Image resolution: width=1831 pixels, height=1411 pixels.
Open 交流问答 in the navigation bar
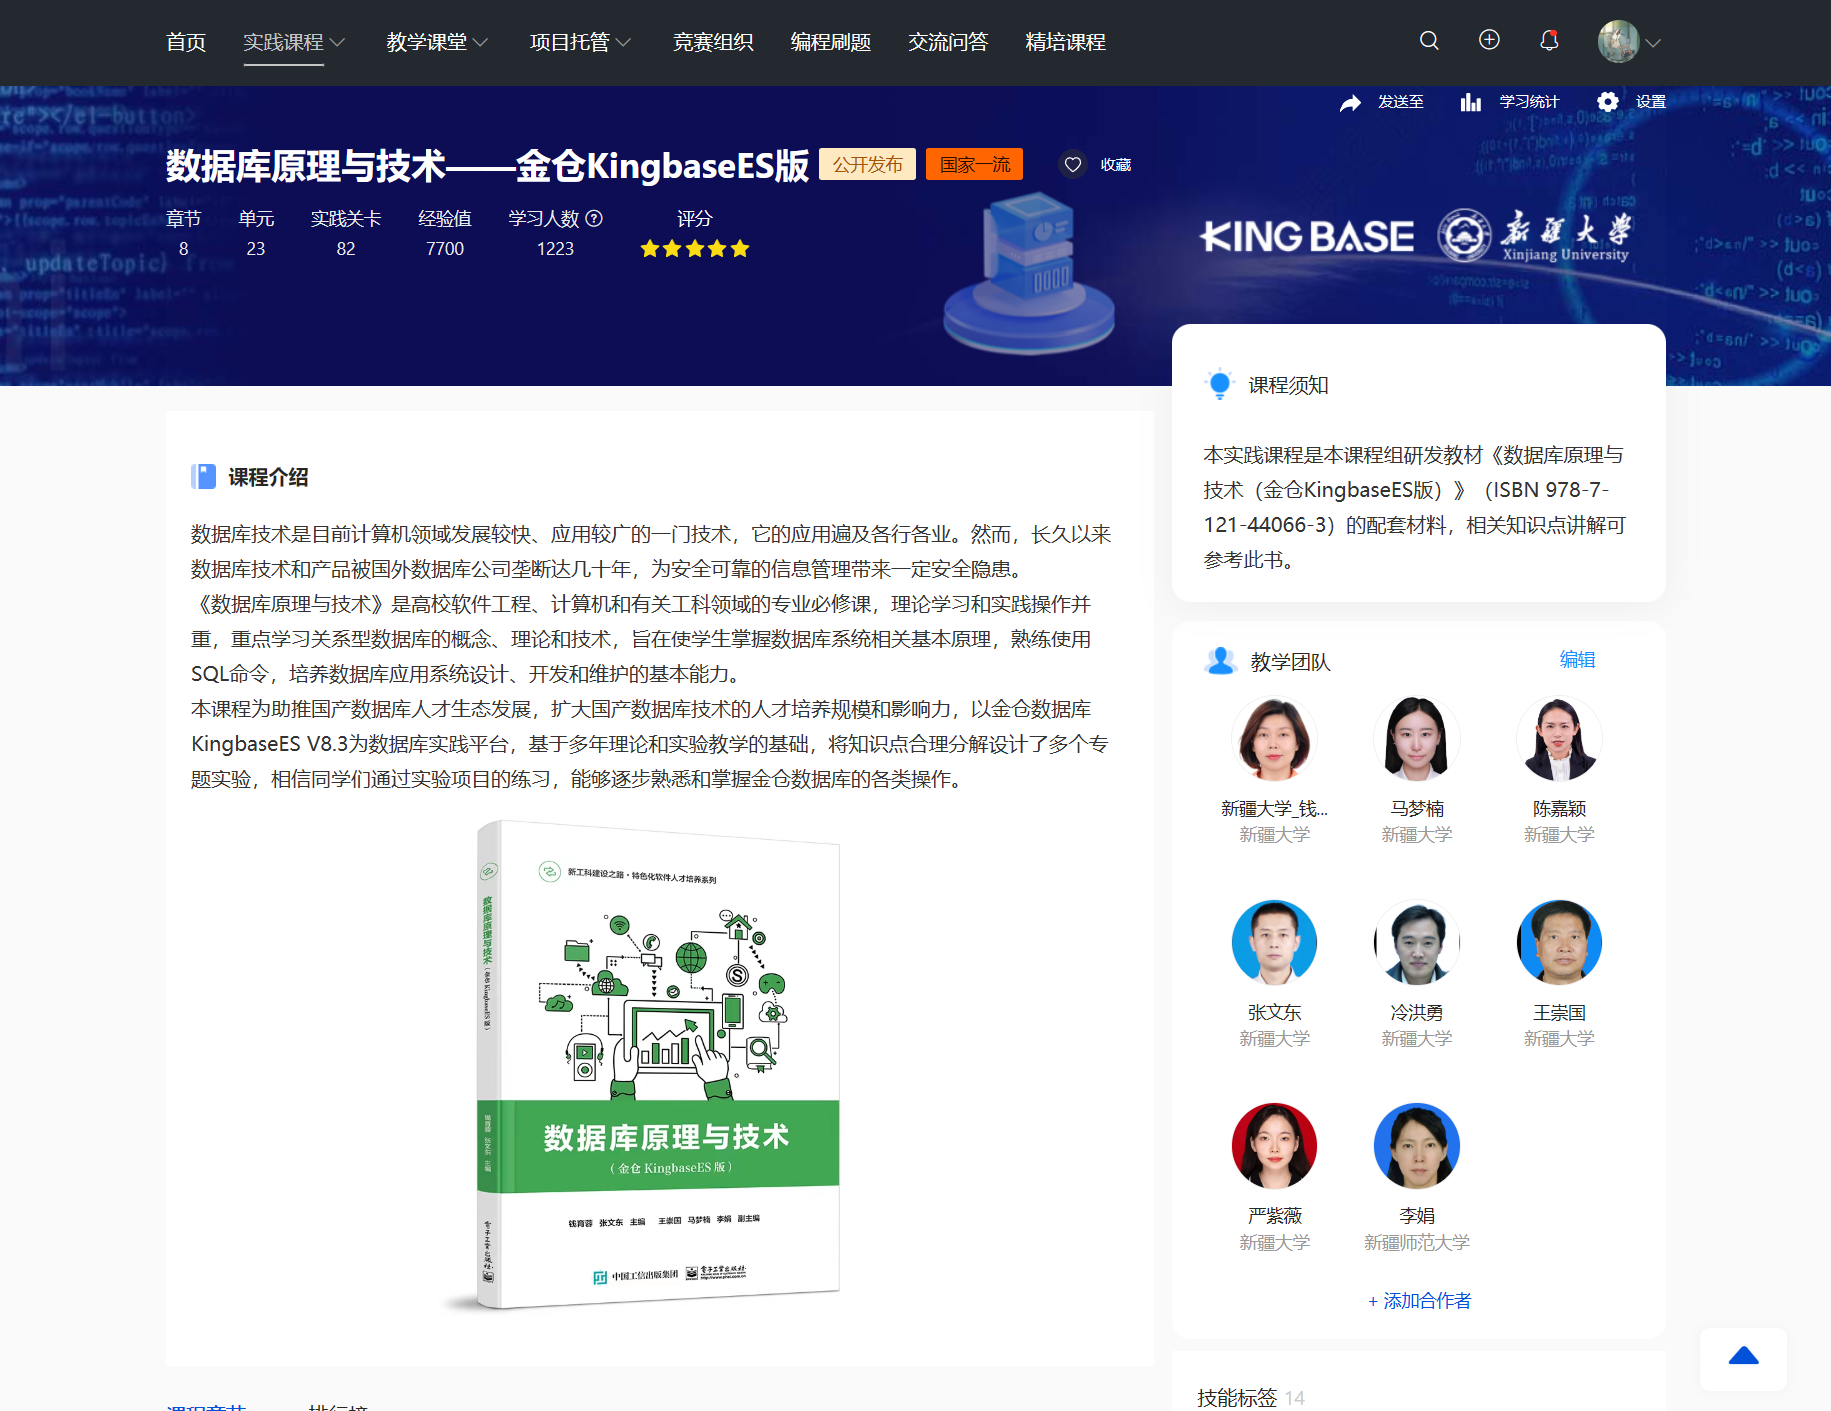tap(948, 42)
